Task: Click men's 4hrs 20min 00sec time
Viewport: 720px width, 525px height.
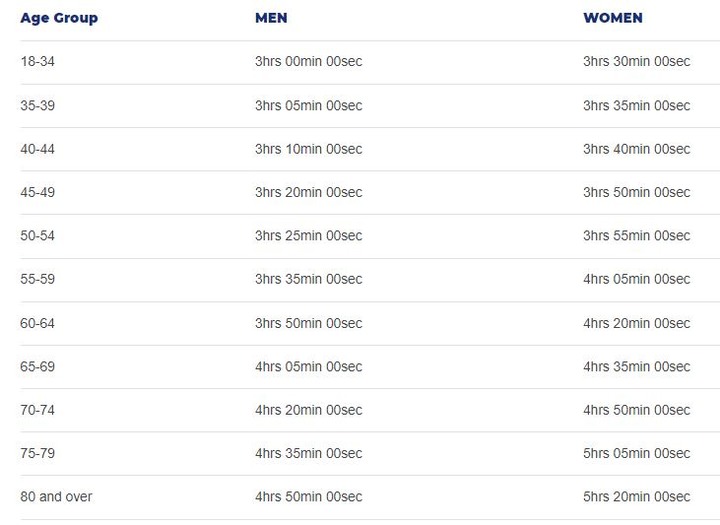Action: [x=309, y=410]
